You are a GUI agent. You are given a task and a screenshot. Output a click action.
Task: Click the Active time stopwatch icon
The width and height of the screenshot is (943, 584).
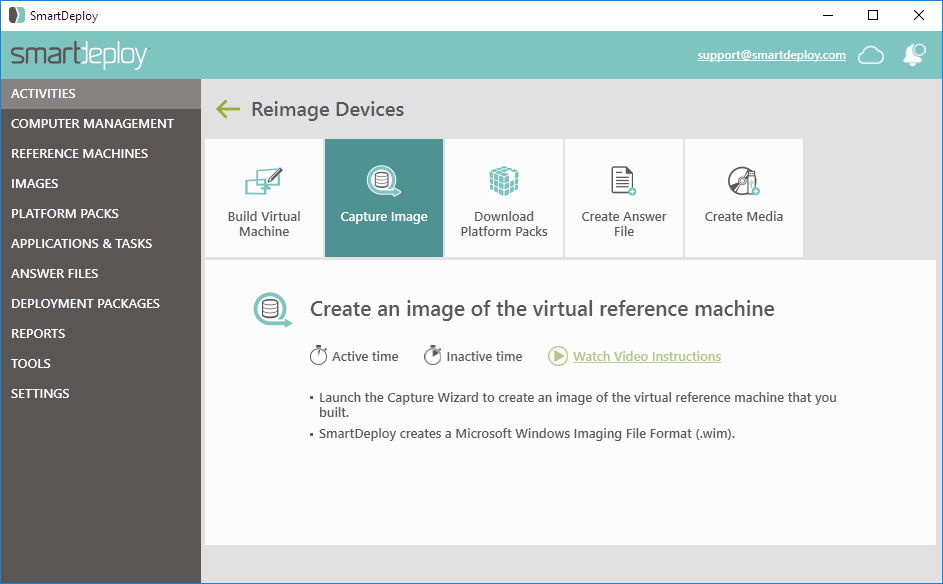click(x=318, y=355)
